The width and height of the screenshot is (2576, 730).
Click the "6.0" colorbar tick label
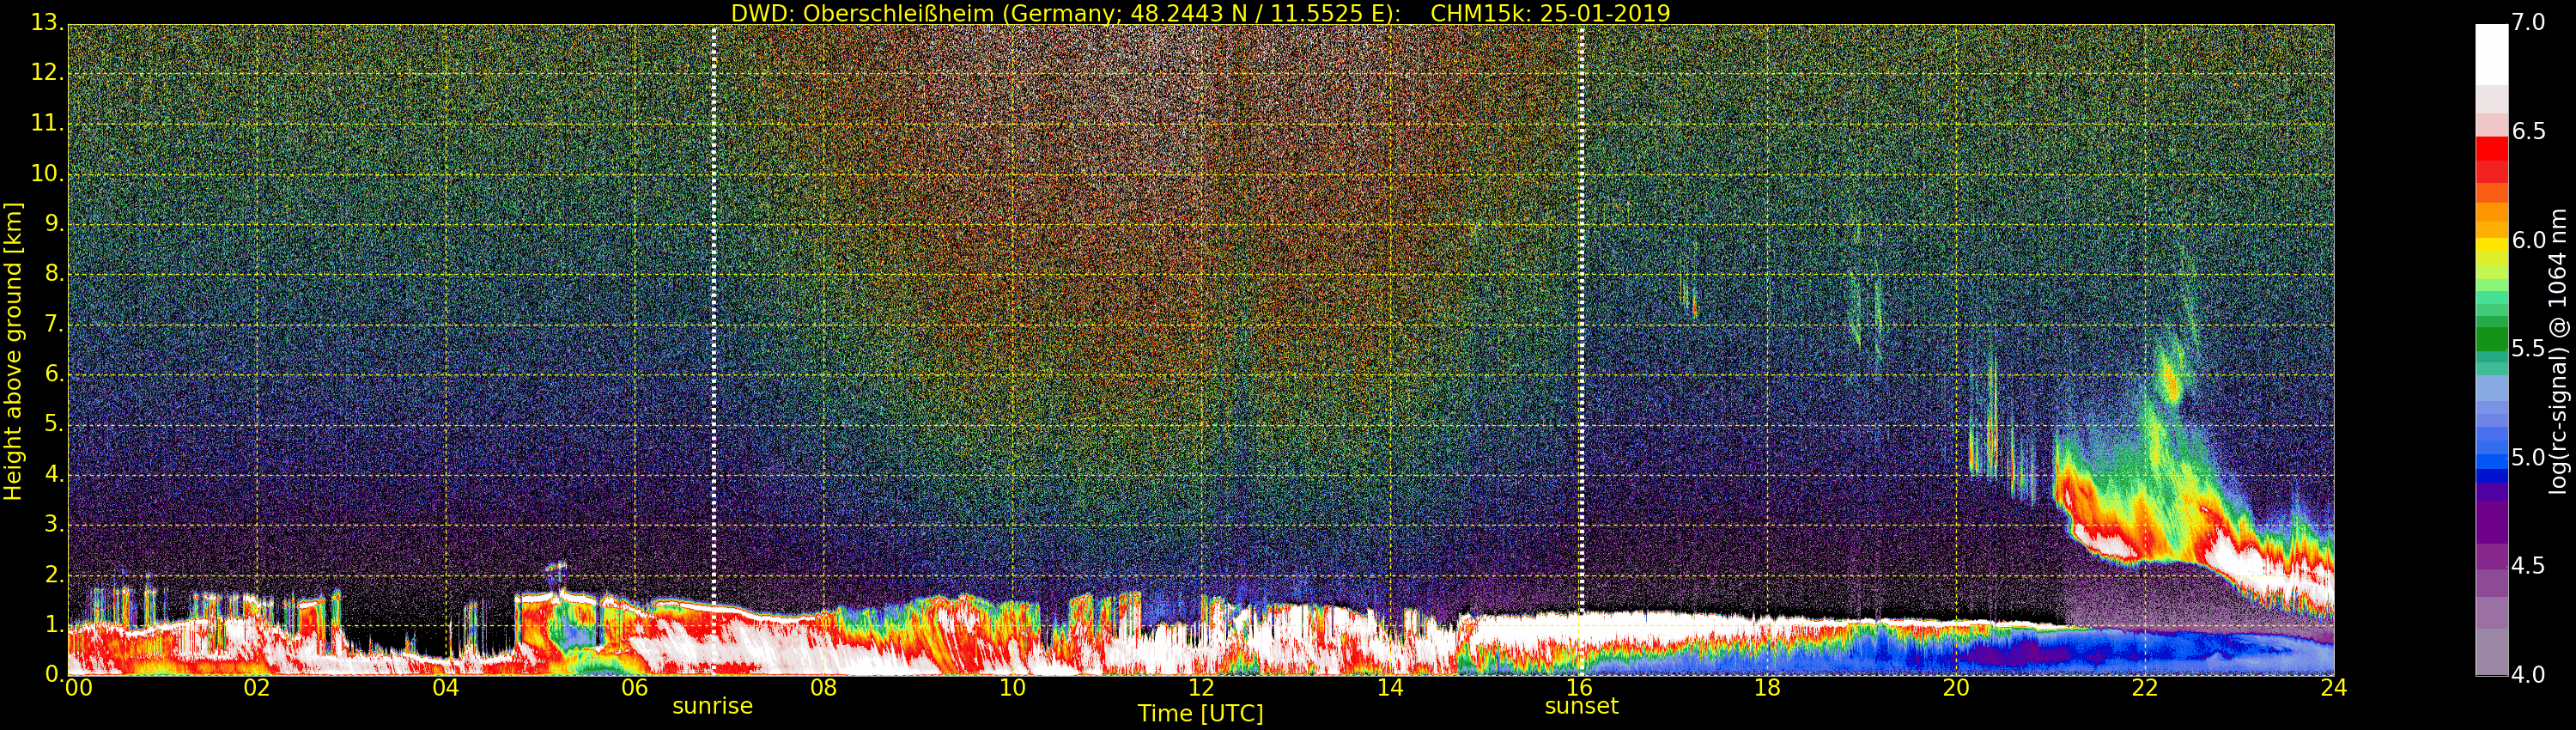(x=2529, y=240)
